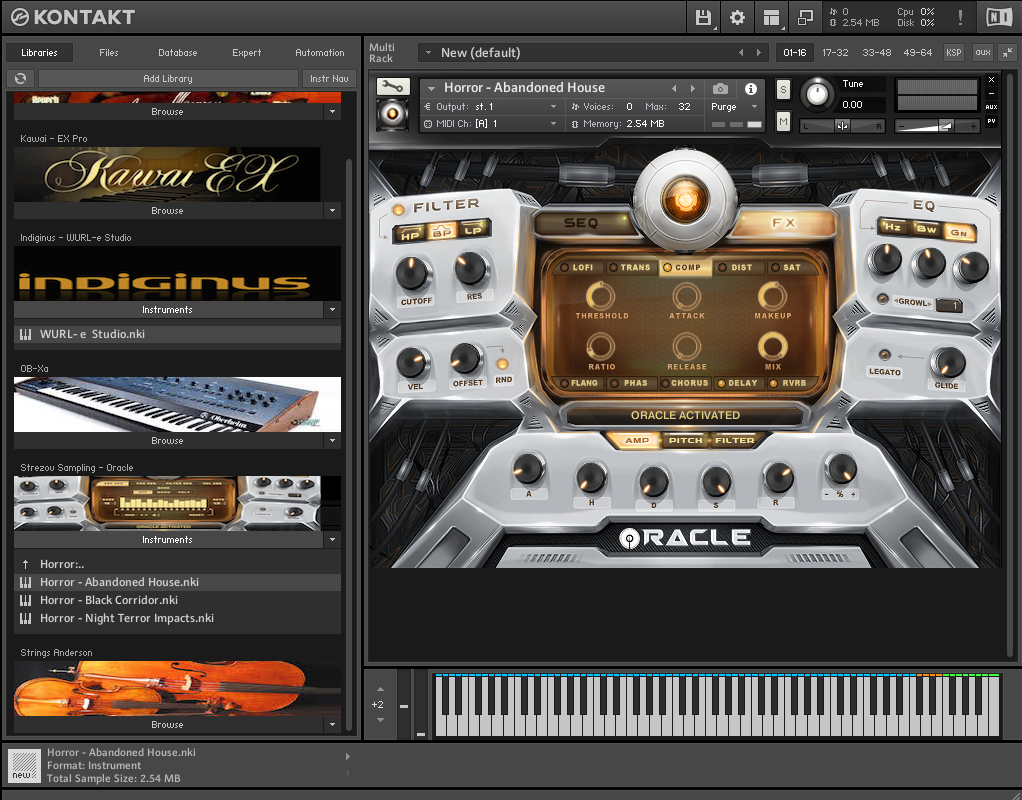The width and height of the screenshot is (1022, 800).
Task: Click the save disk icon in header
Action: pyautogui.click(x=703, y=17)
